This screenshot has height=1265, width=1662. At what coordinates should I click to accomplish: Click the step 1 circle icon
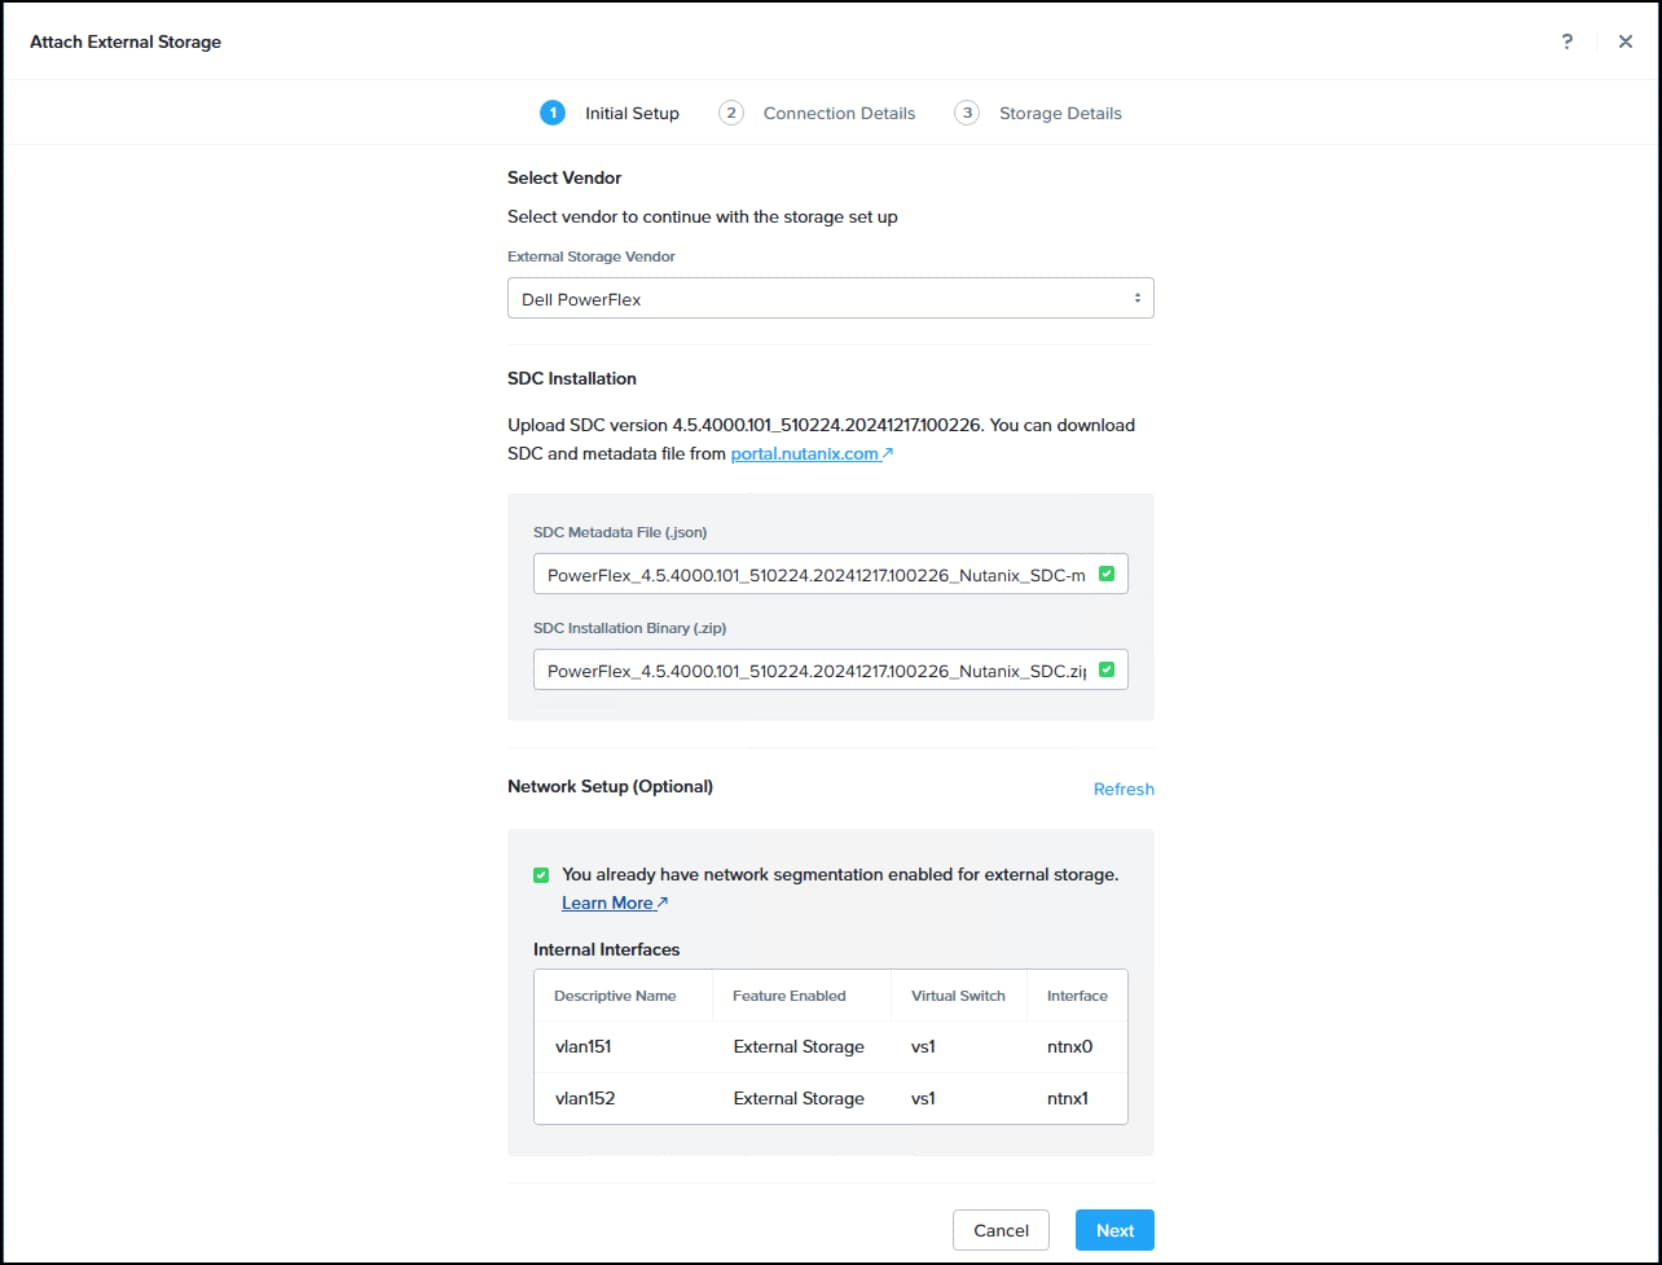click(552, 113)
